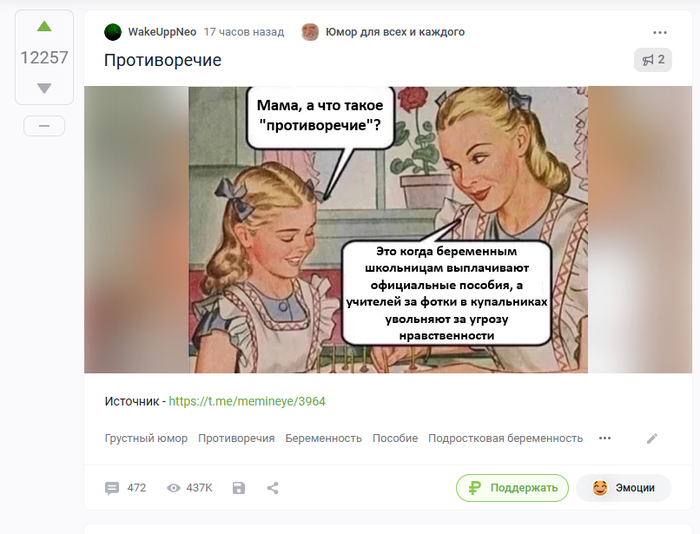Viewport: 700px width, 534px height.
Task: Collapse post using the minus button
Action: point(44,126)
